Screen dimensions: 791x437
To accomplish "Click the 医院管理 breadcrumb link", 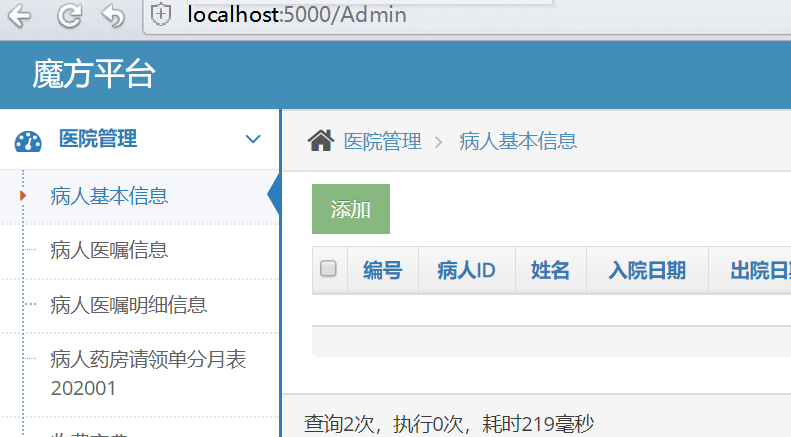I will (382, 141).
